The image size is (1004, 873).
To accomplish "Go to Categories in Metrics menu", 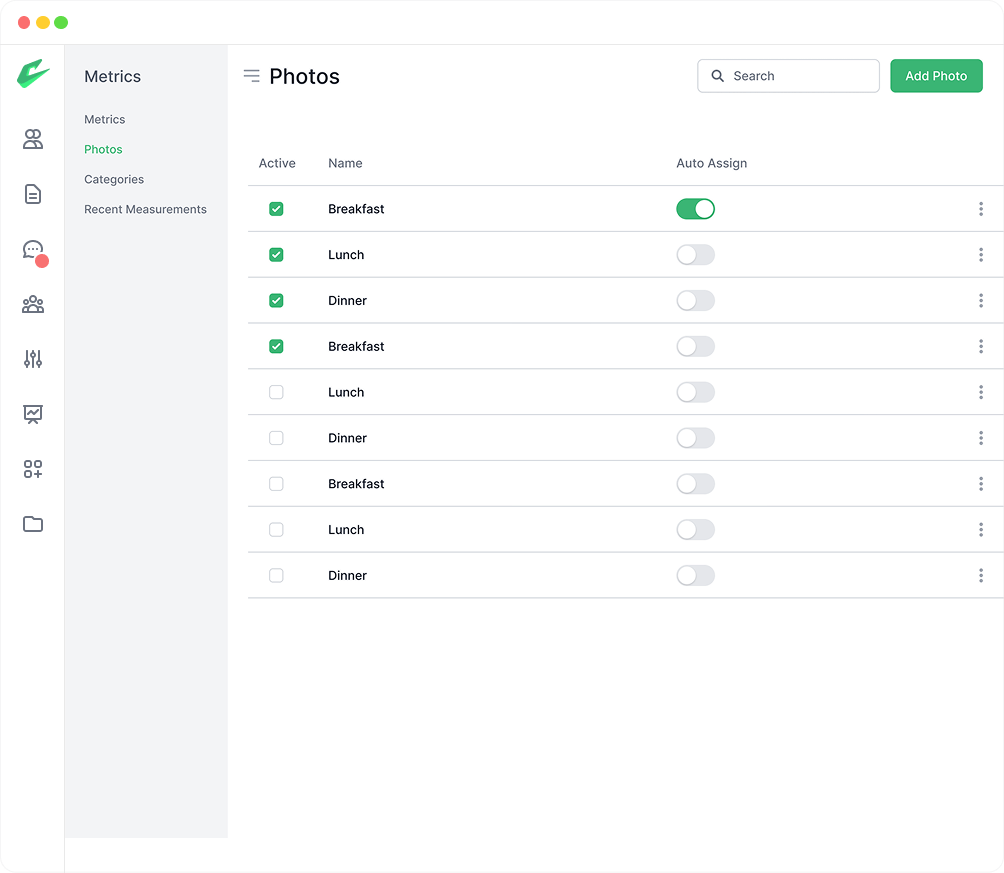I will coord(114,180).
